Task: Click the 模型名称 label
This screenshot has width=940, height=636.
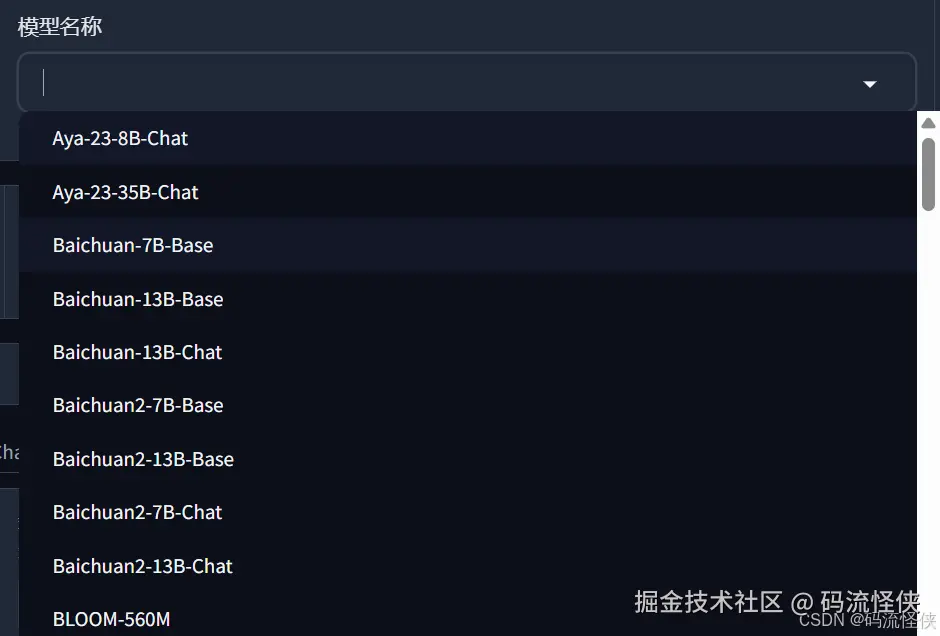Action: [60, 27]
